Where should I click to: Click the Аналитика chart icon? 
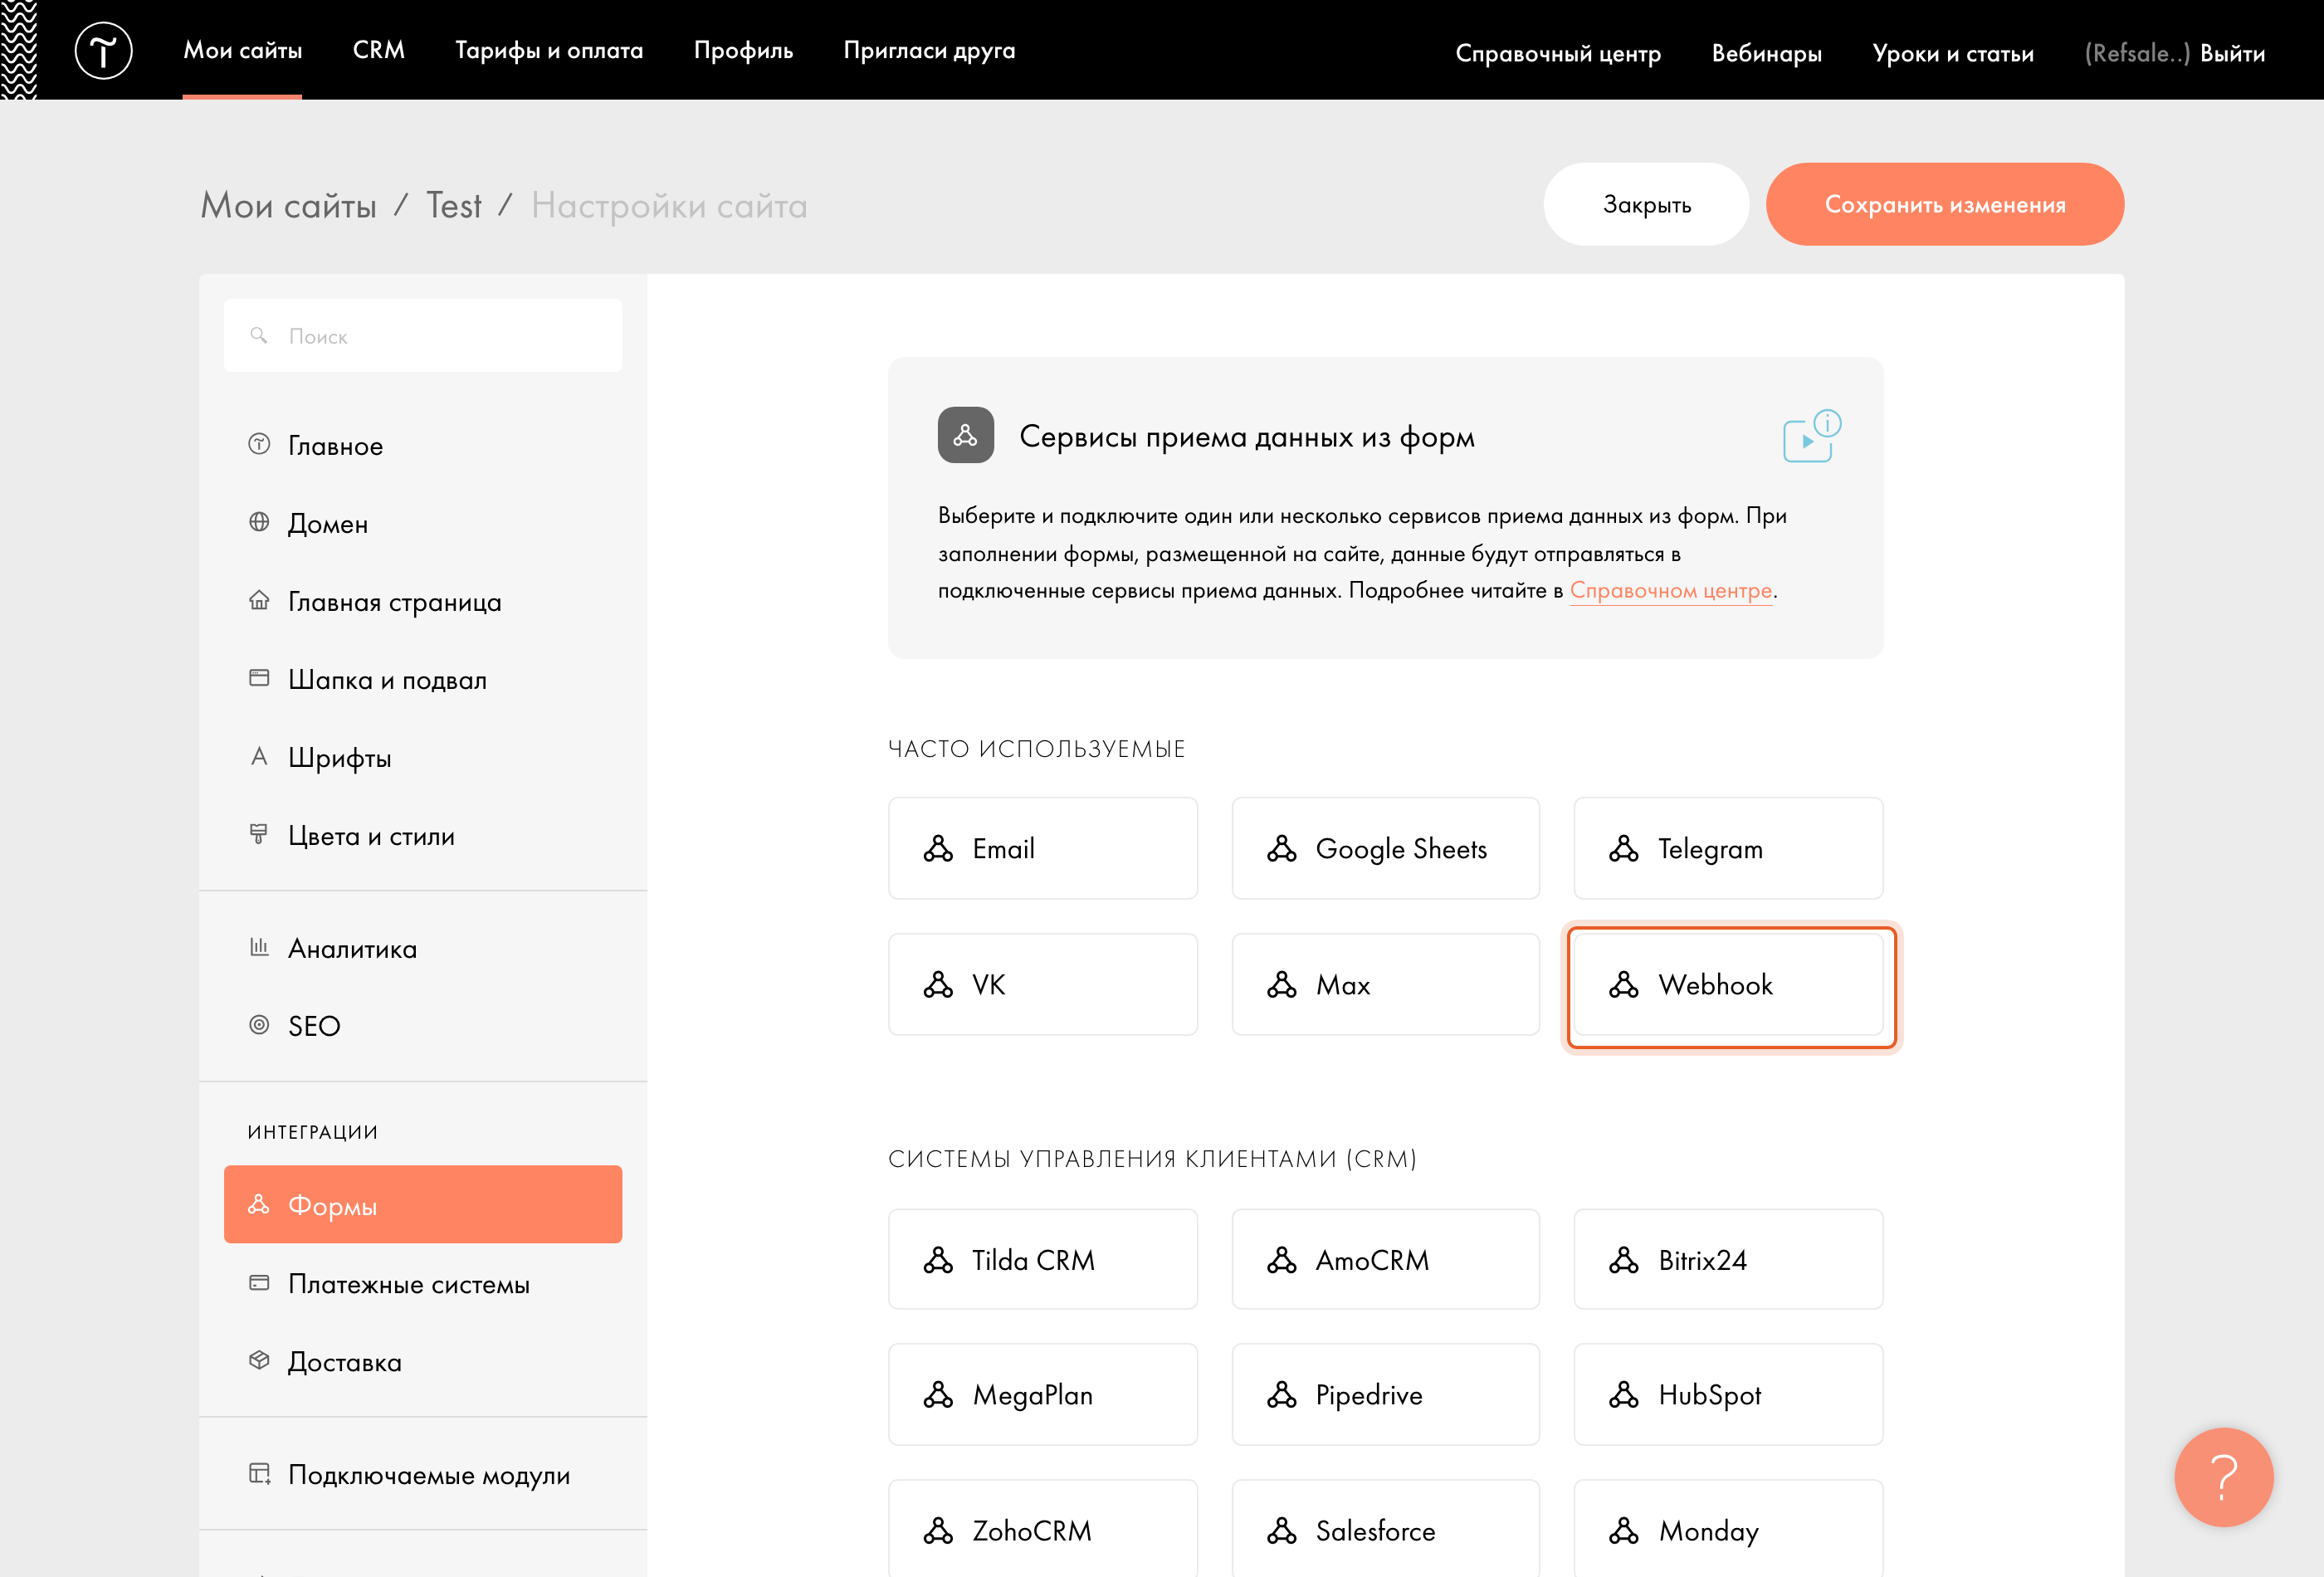pos(259,946)
